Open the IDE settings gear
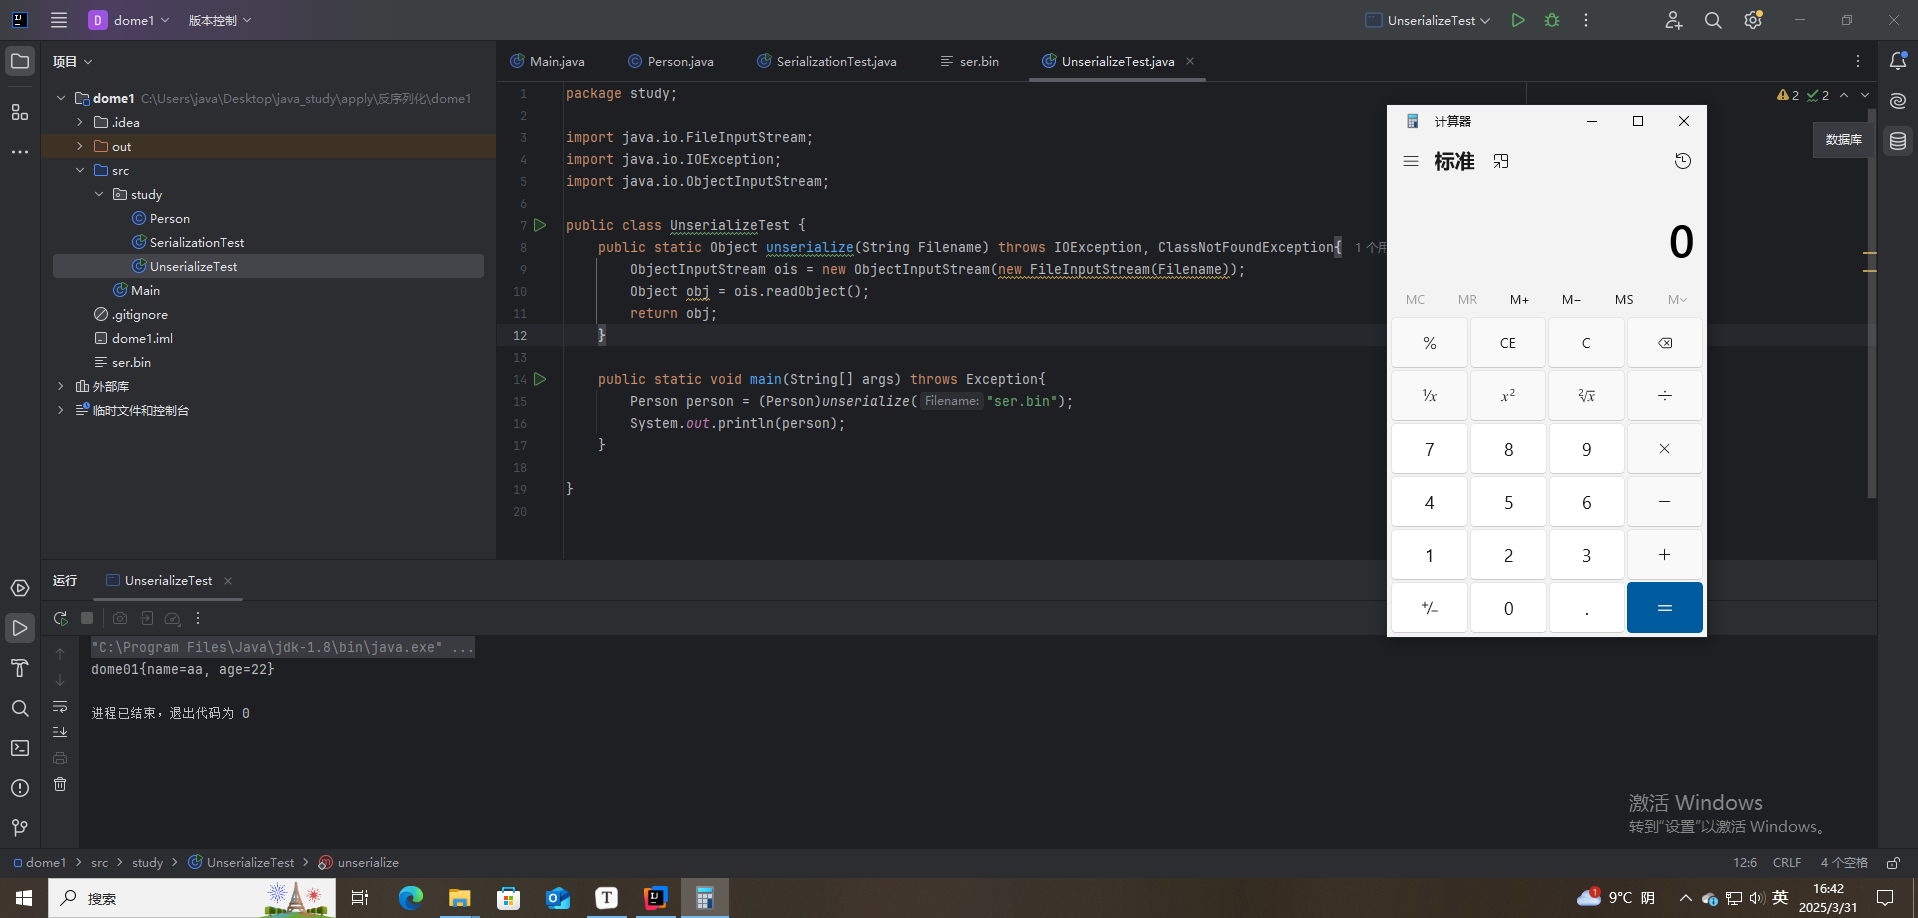Screen dimensions: 1918x918 pyautogui.click(x=1753, y=20)
